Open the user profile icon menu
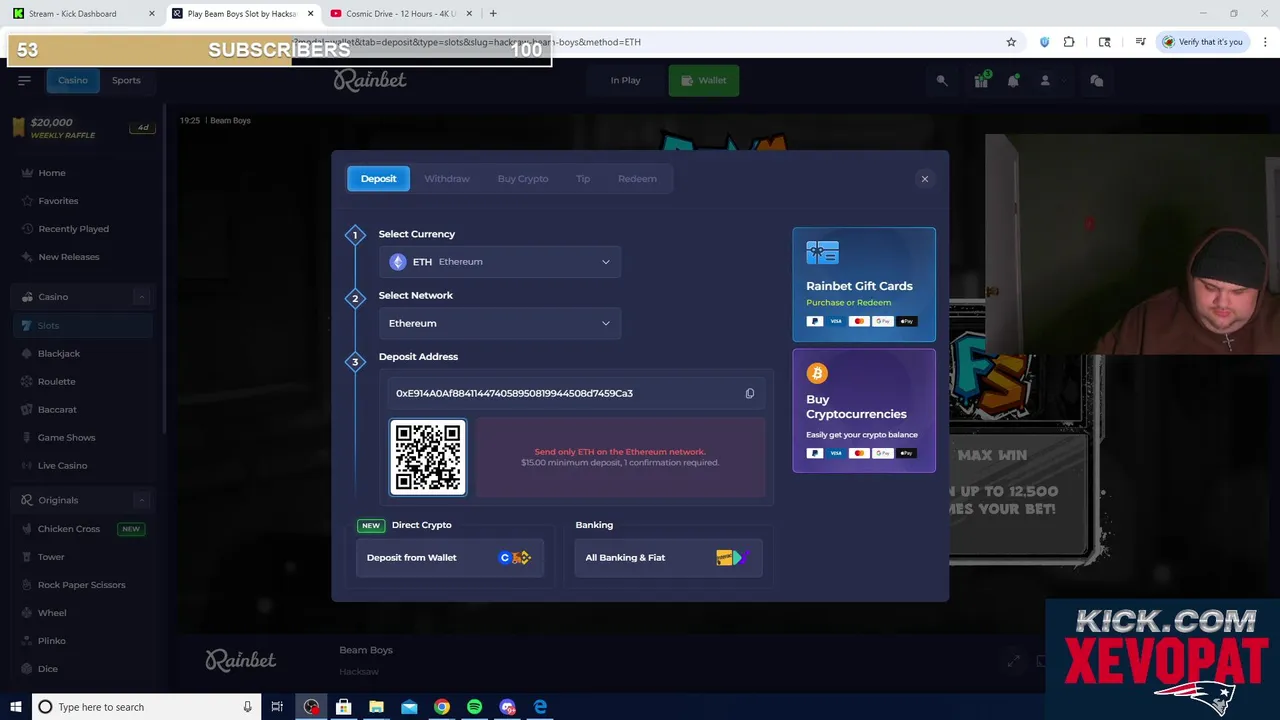Image resolution: width=1280 pixels, height=720 pixels. pyautogui.click(x=1045, y=81)
